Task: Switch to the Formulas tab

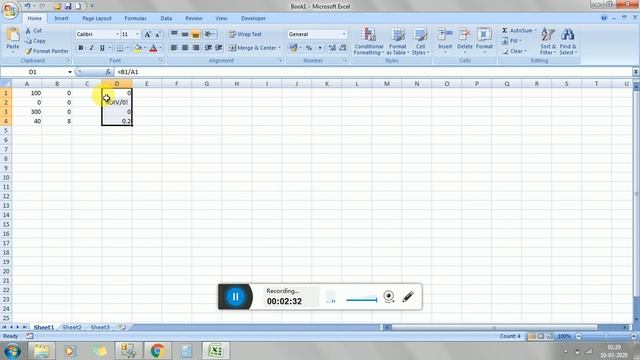Action: pyautogui.click(x=136, y=18)
